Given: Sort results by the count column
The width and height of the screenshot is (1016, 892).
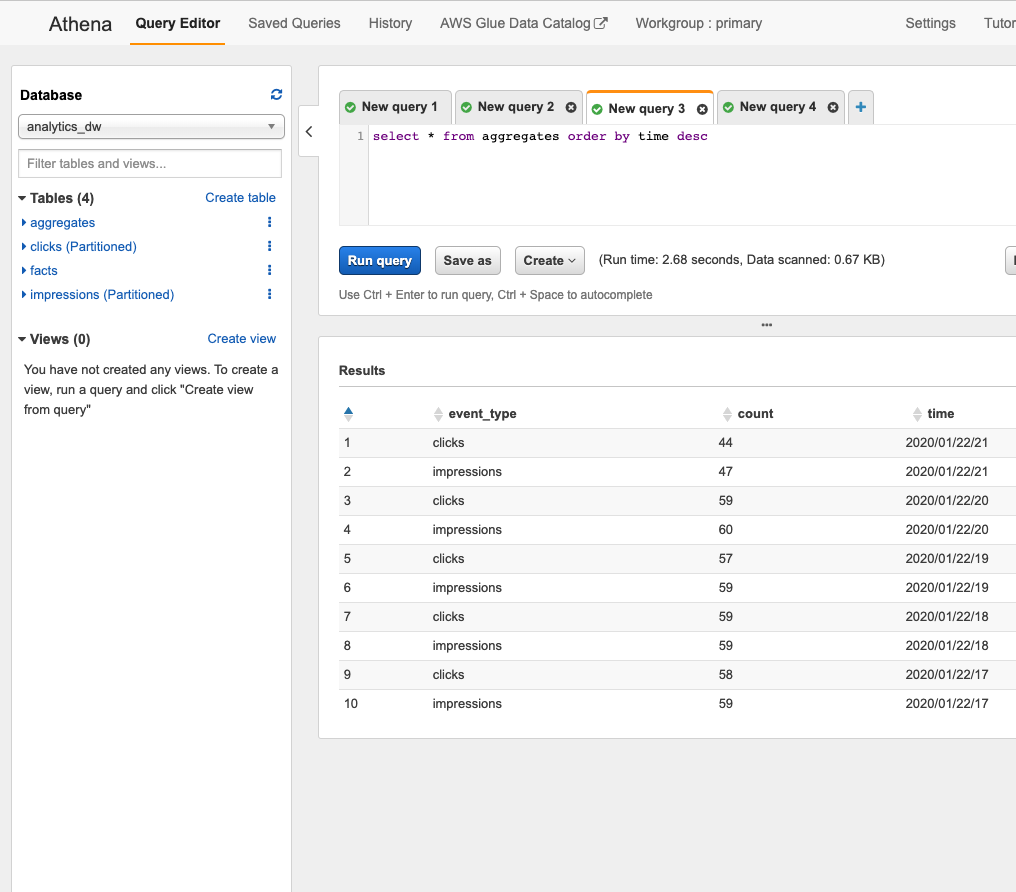Looking at the screenshot, I should (x=727, y=413).
